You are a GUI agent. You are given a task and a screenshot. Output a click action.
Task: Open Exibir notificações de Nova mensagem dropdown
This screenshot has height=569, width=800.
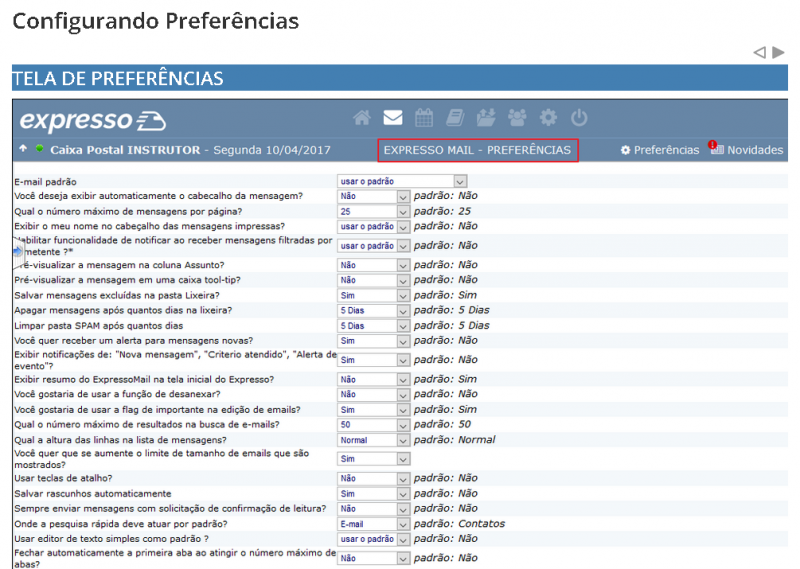[x=373, y=360]
